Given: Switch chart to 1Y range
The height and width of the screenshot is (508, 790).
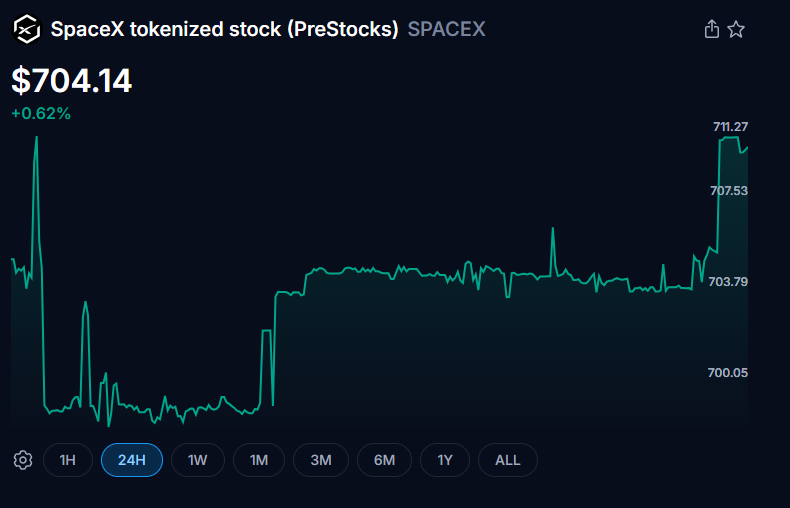Looking at the screenshot, I should click(x=446, y=460).
